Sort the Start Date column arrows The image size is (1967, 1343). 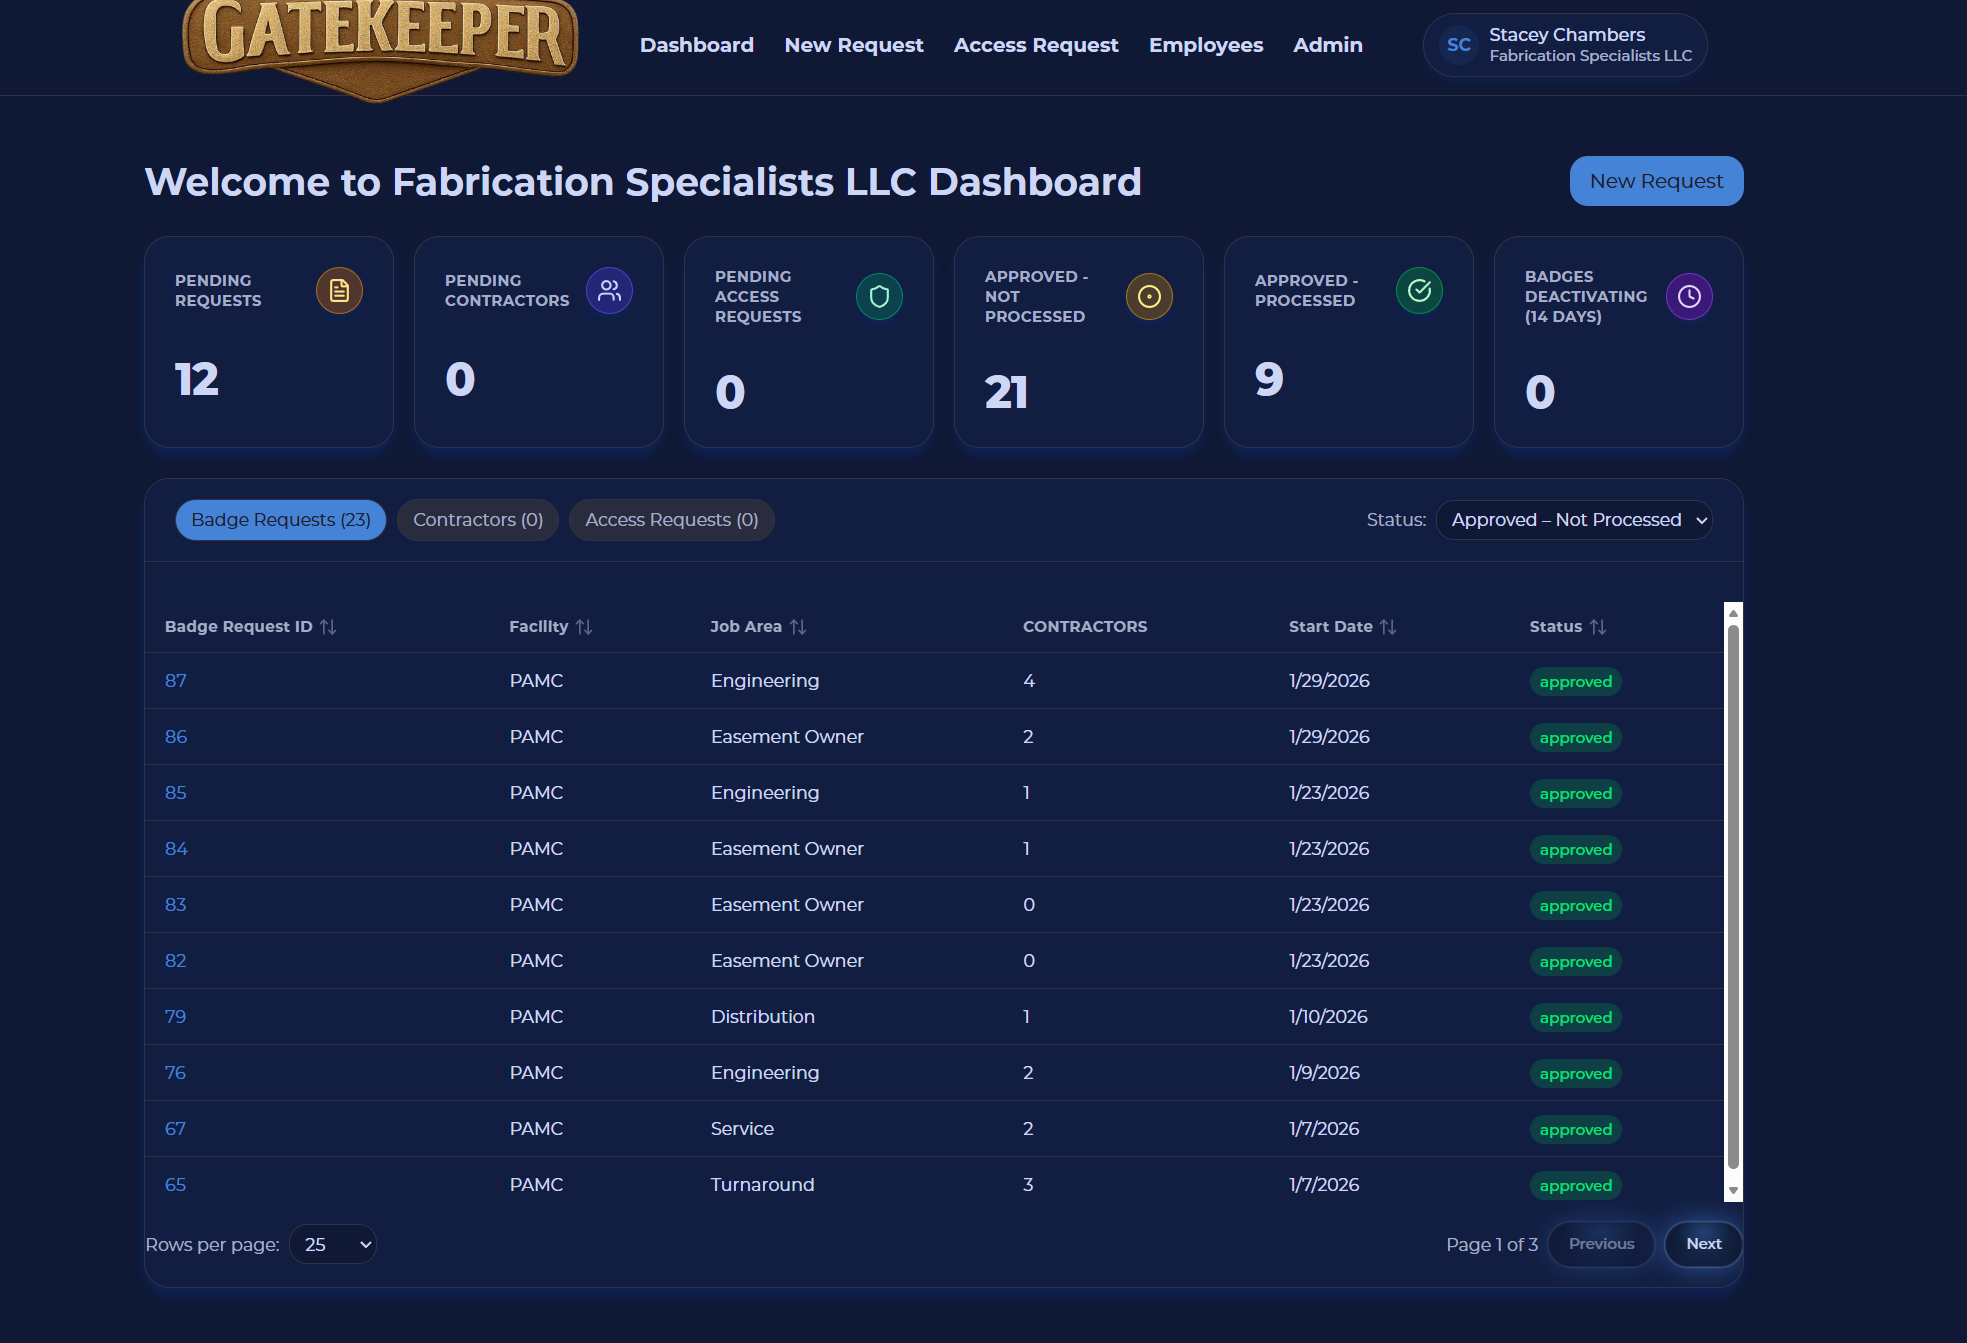[x=1388, y=627]
